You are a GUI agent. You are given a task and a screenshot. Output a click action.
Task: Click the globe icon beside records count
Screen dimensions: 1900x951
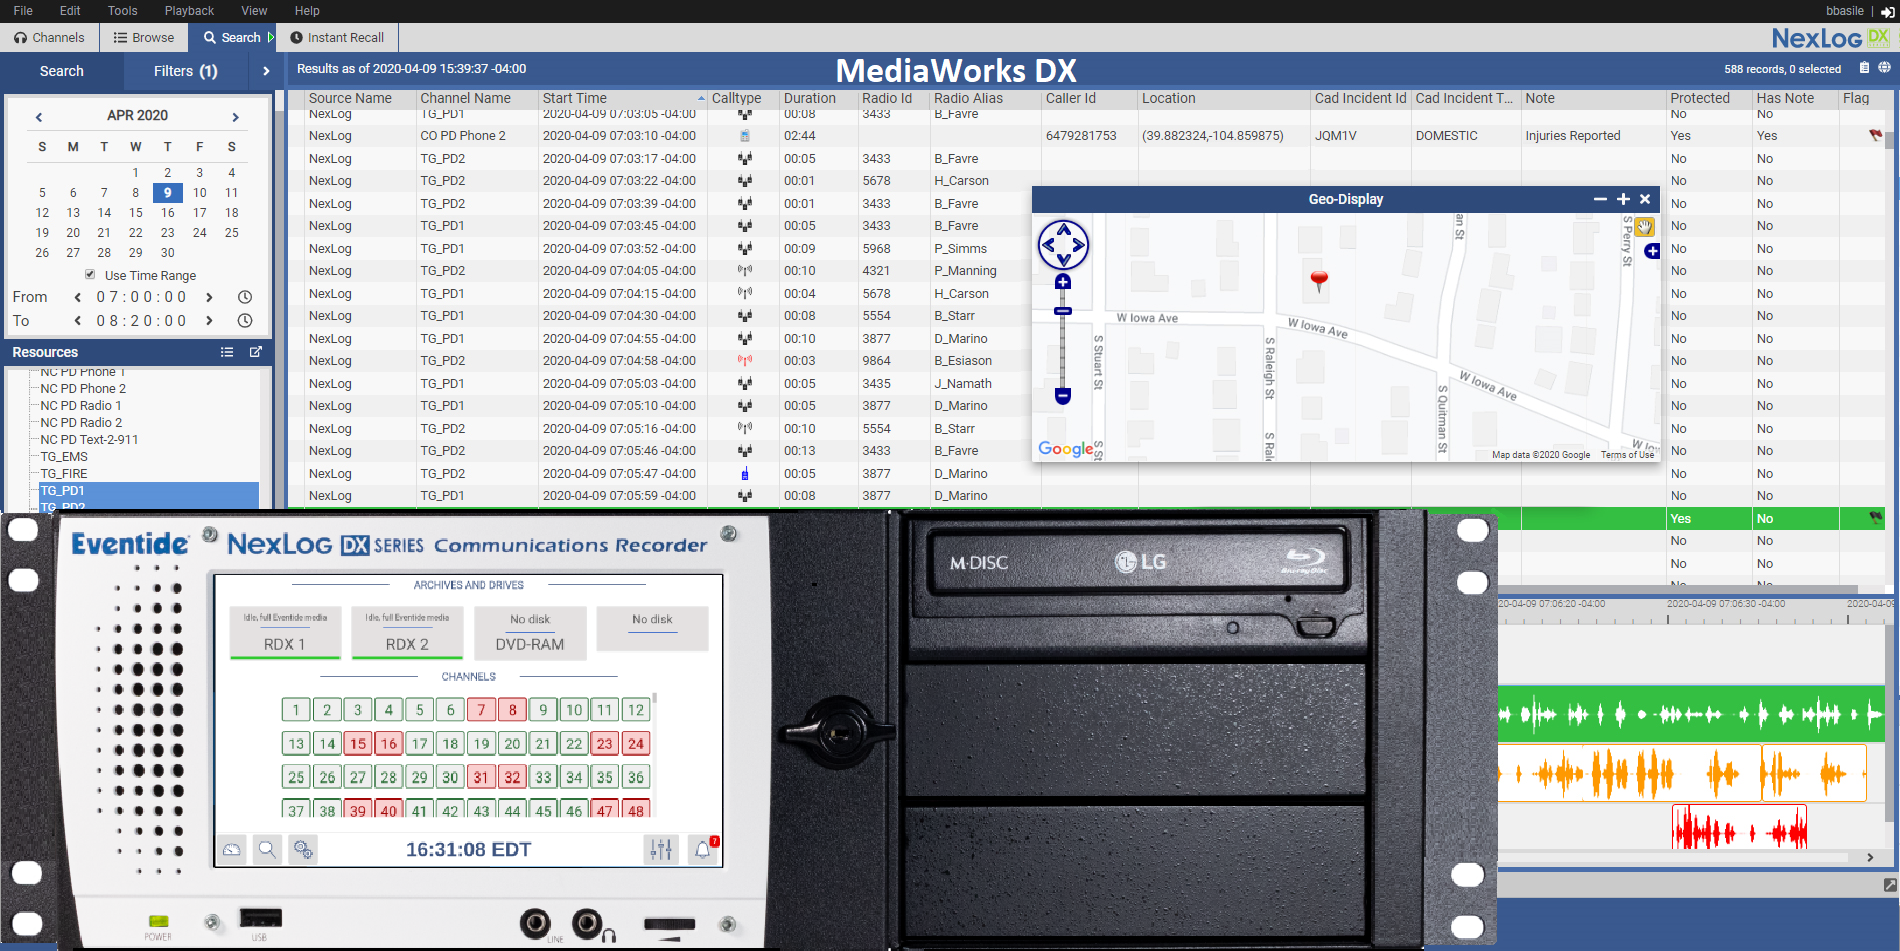click(x=1884, y=68)
